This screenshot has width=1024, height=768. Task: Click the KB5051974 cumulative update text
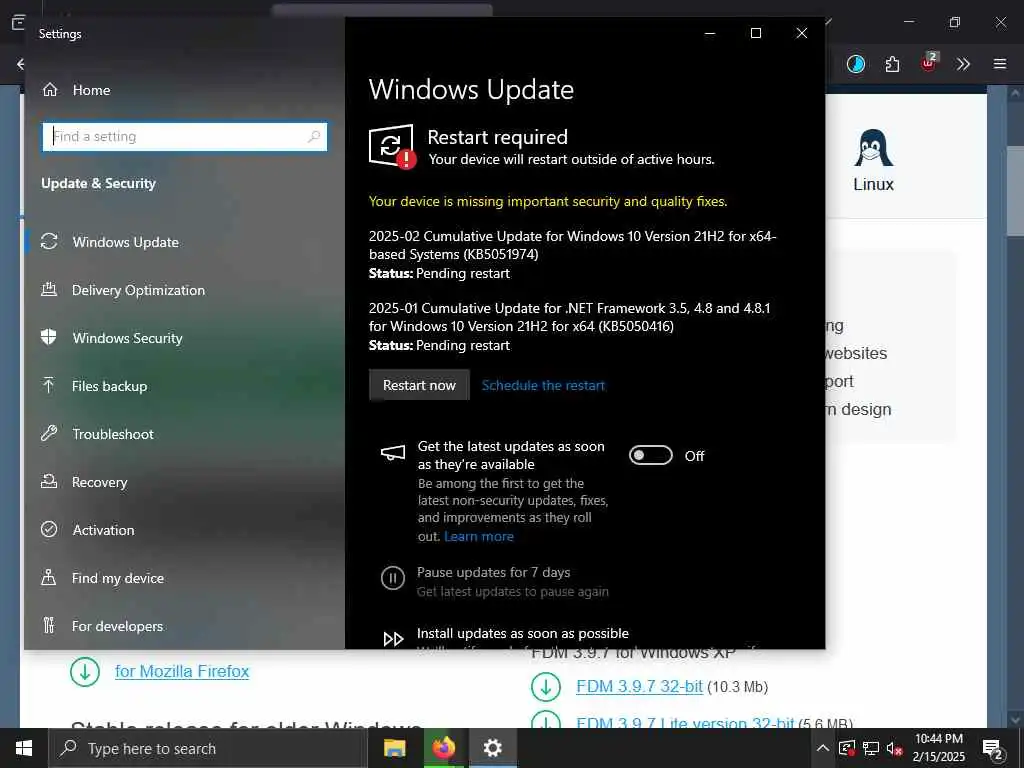coord(572,246)
